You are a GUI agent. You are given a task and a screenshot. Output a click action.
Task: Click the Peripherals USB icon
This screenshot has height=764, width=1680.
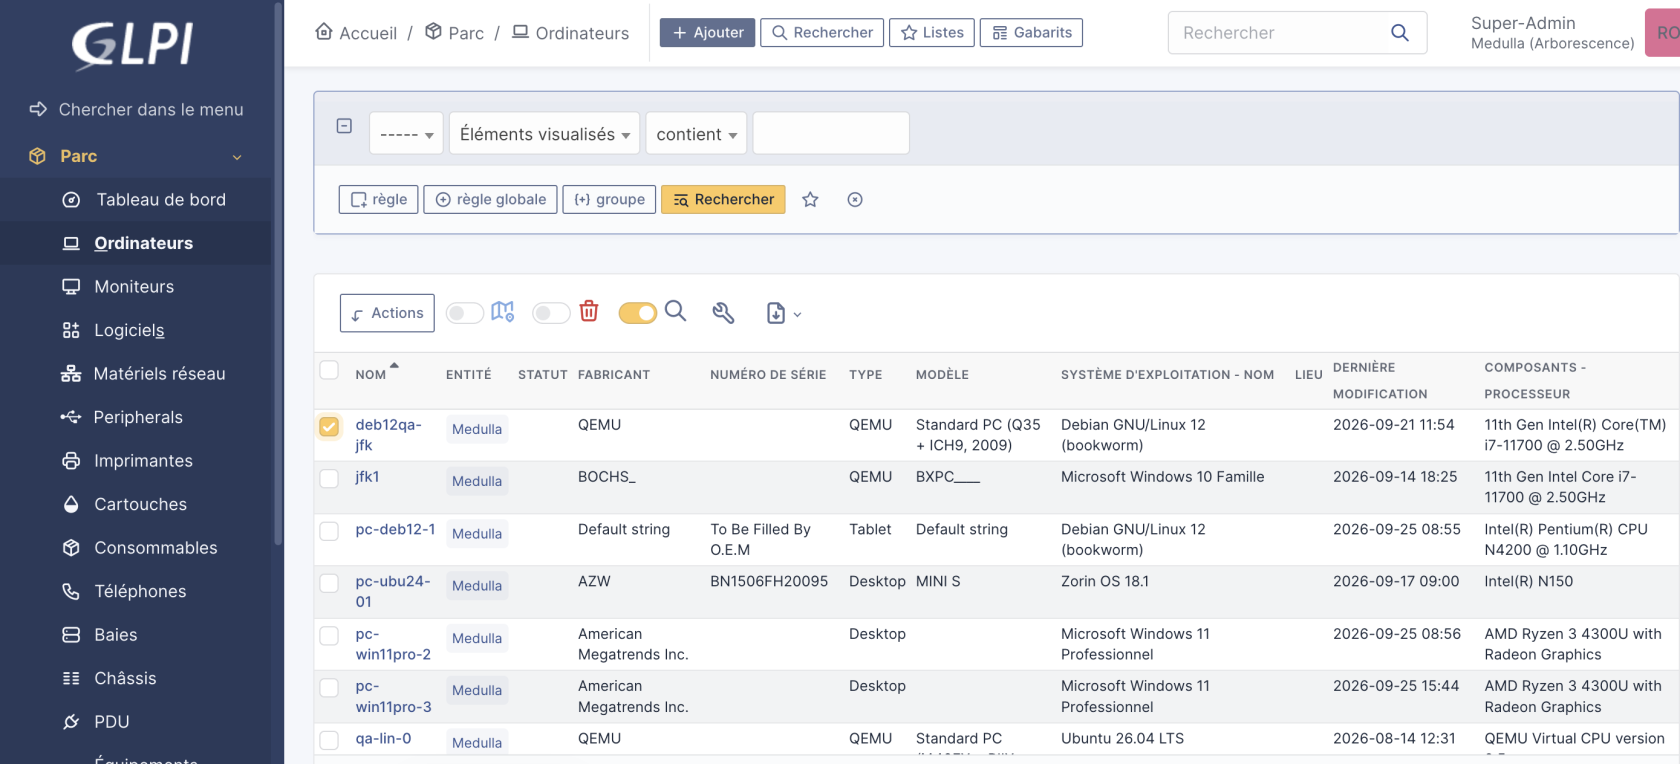71,417
